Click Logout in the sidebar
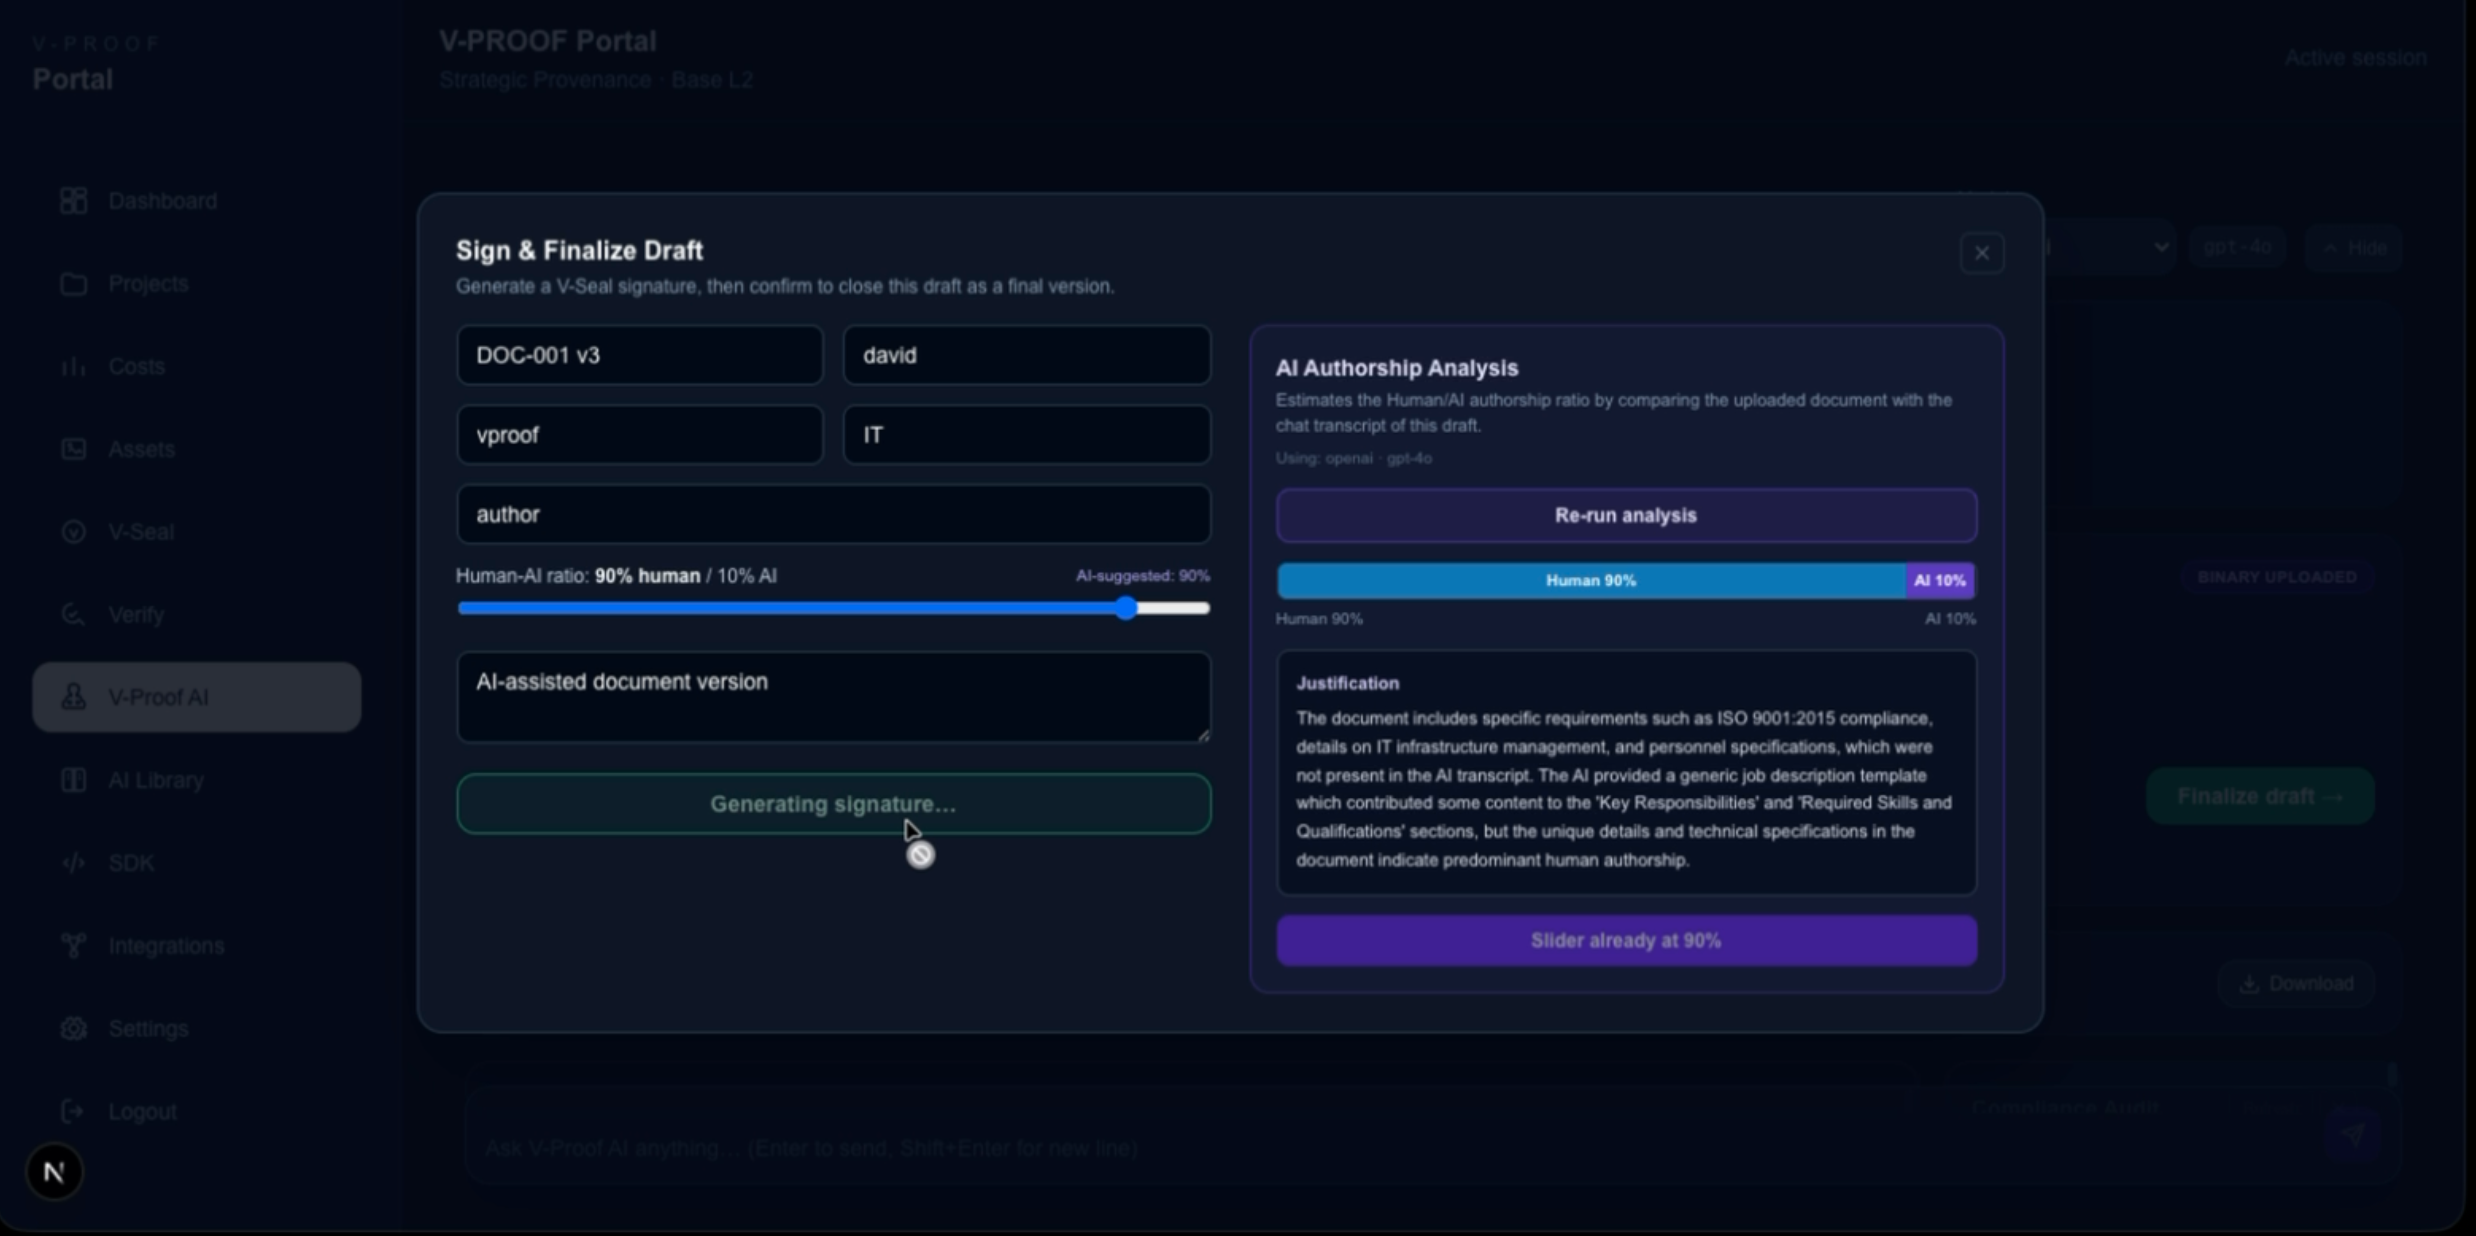This screenshot has height=1236, width=2476. click(x=196, y=1111)
